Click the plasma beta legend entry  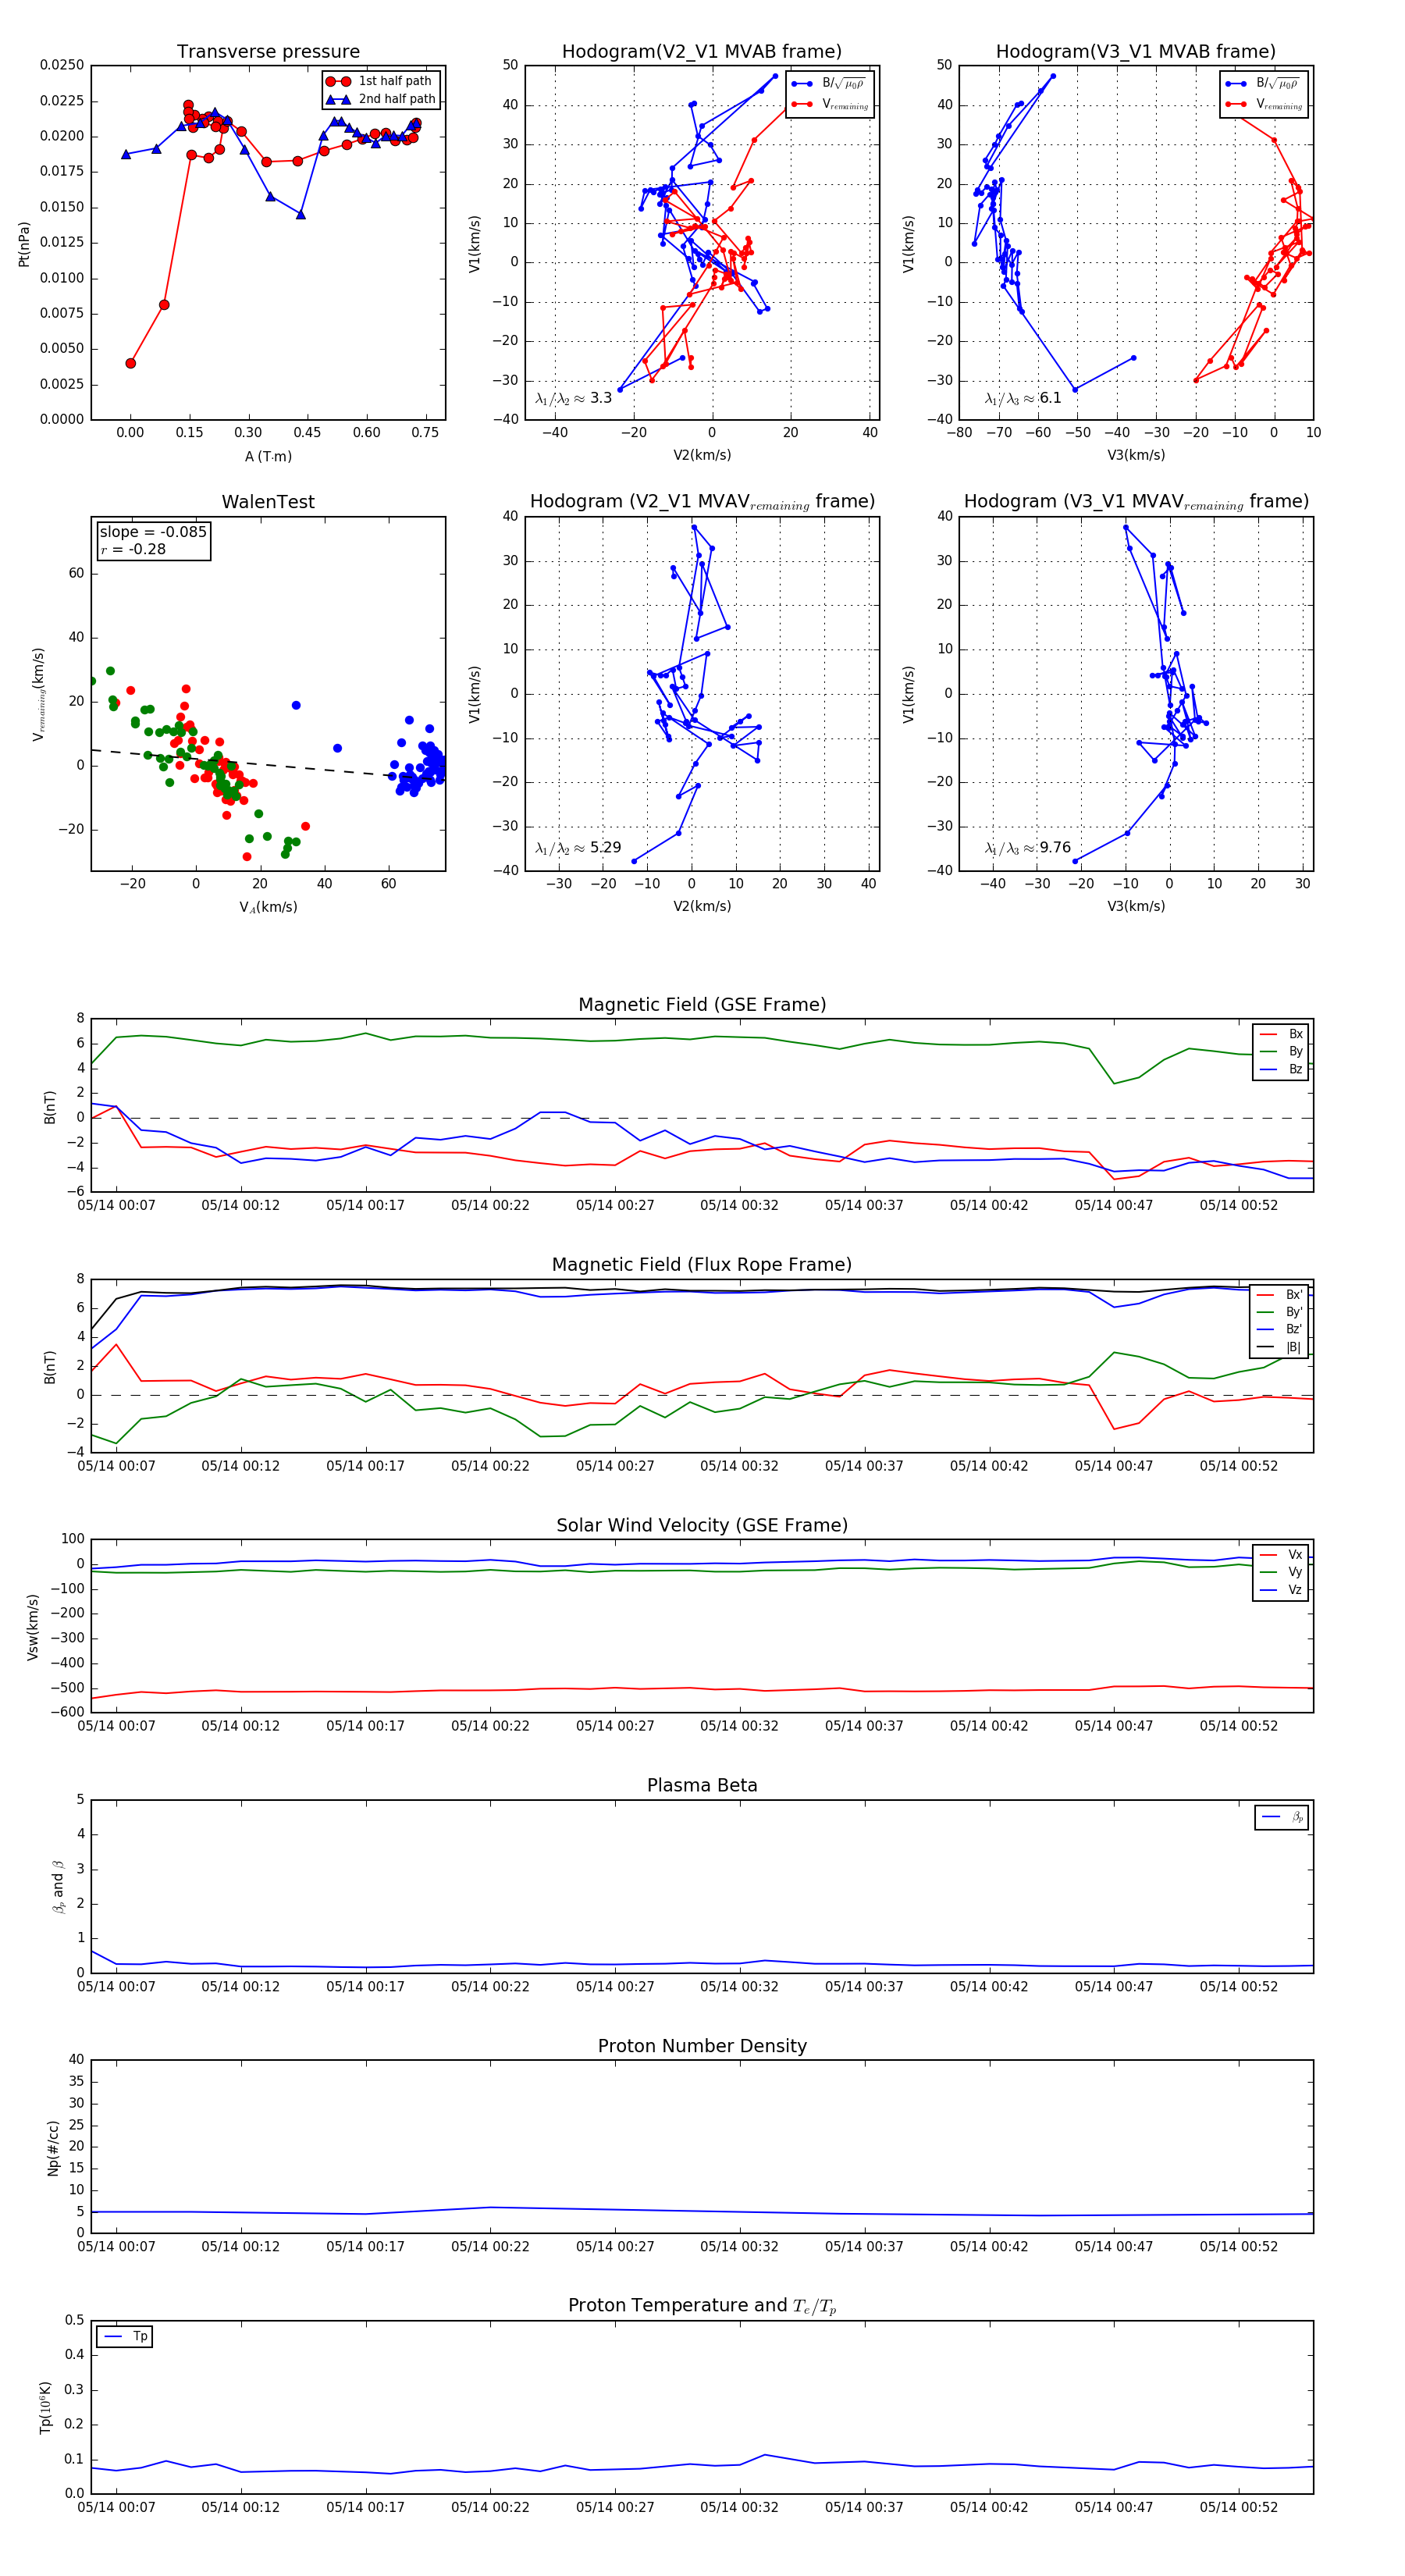pos(1283,1817)
